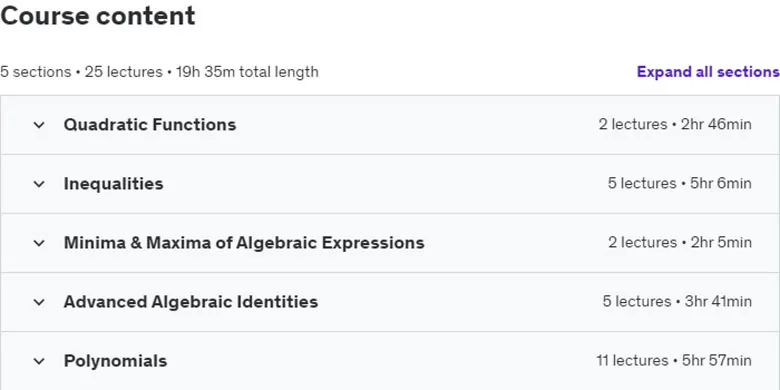
Task: Click the 5 sections summary text
Action: point(36,72)
